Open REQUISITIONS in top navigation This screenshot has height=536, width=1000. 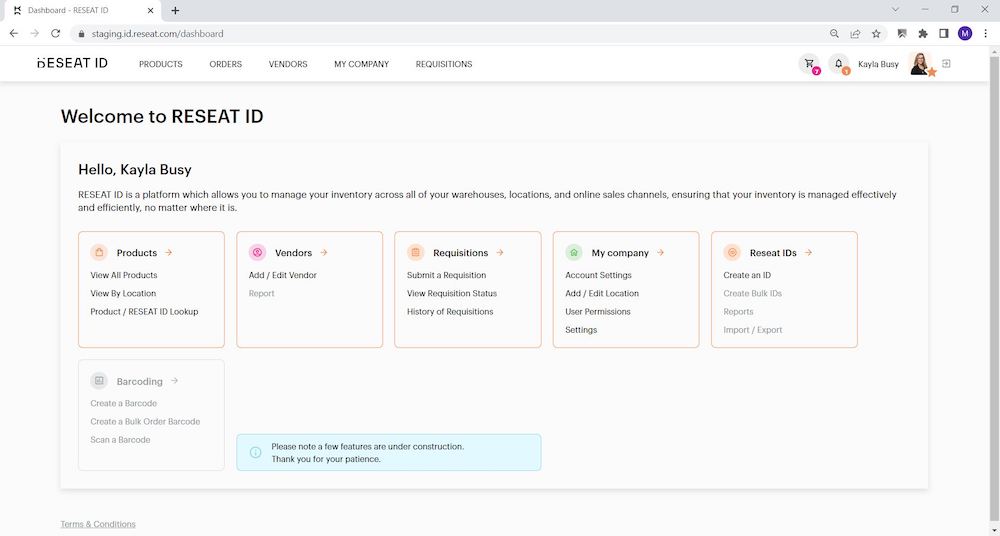[444, 64]
